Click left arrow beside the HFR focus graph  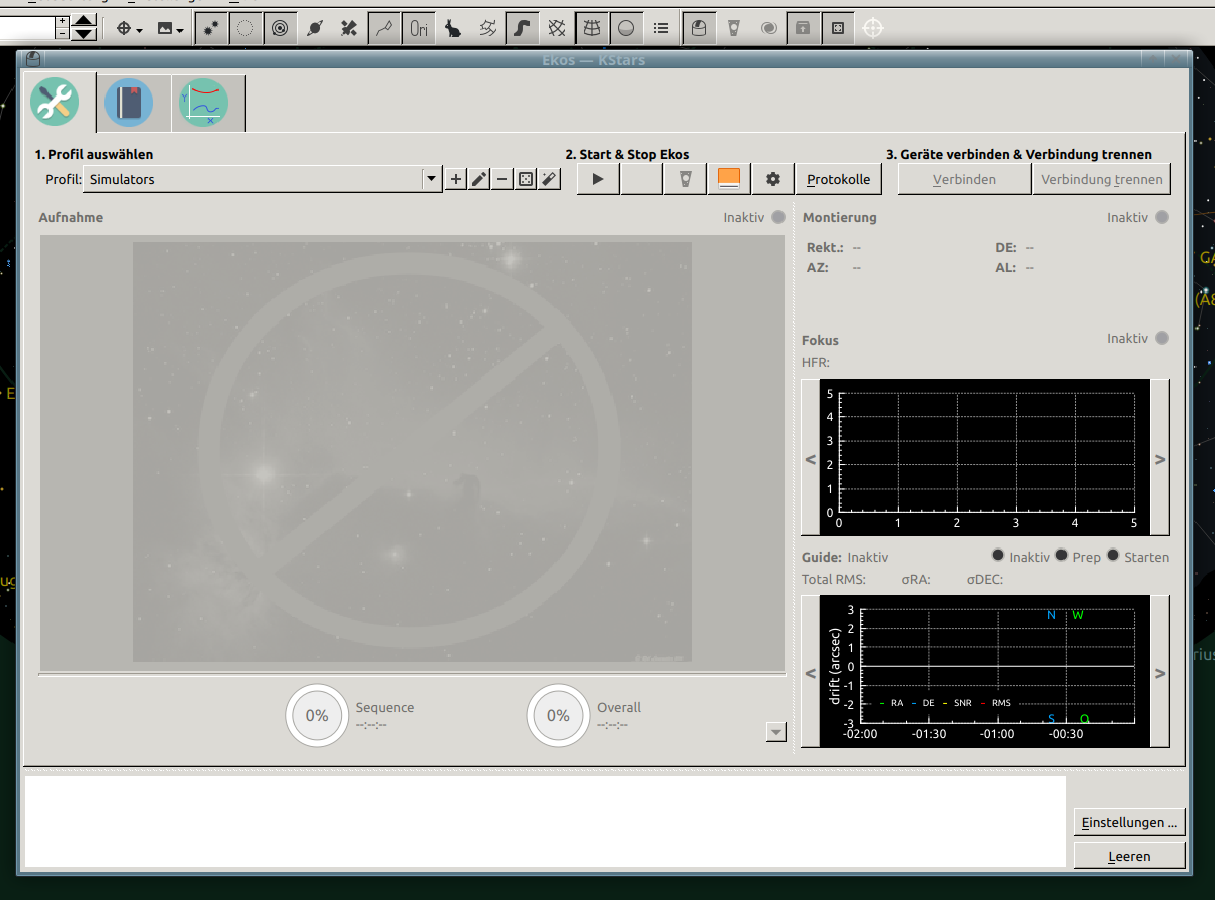[x=811, y=459]
